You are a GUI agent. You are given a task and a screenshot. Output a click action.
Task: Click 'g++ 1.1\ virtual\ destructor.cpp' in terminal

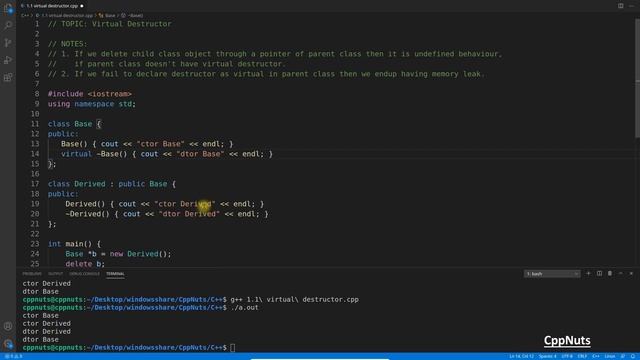294,300
